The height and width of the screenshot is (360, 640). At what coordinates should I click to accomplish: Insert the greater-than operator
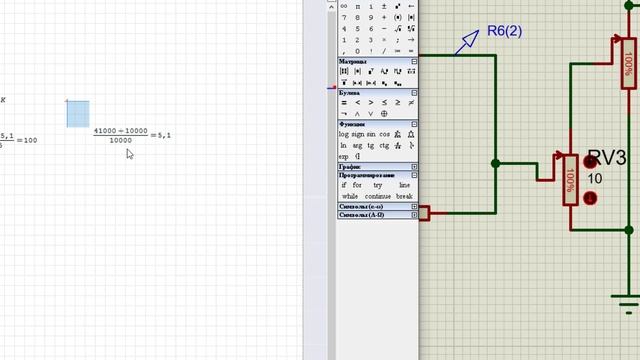tap(371, 103)
